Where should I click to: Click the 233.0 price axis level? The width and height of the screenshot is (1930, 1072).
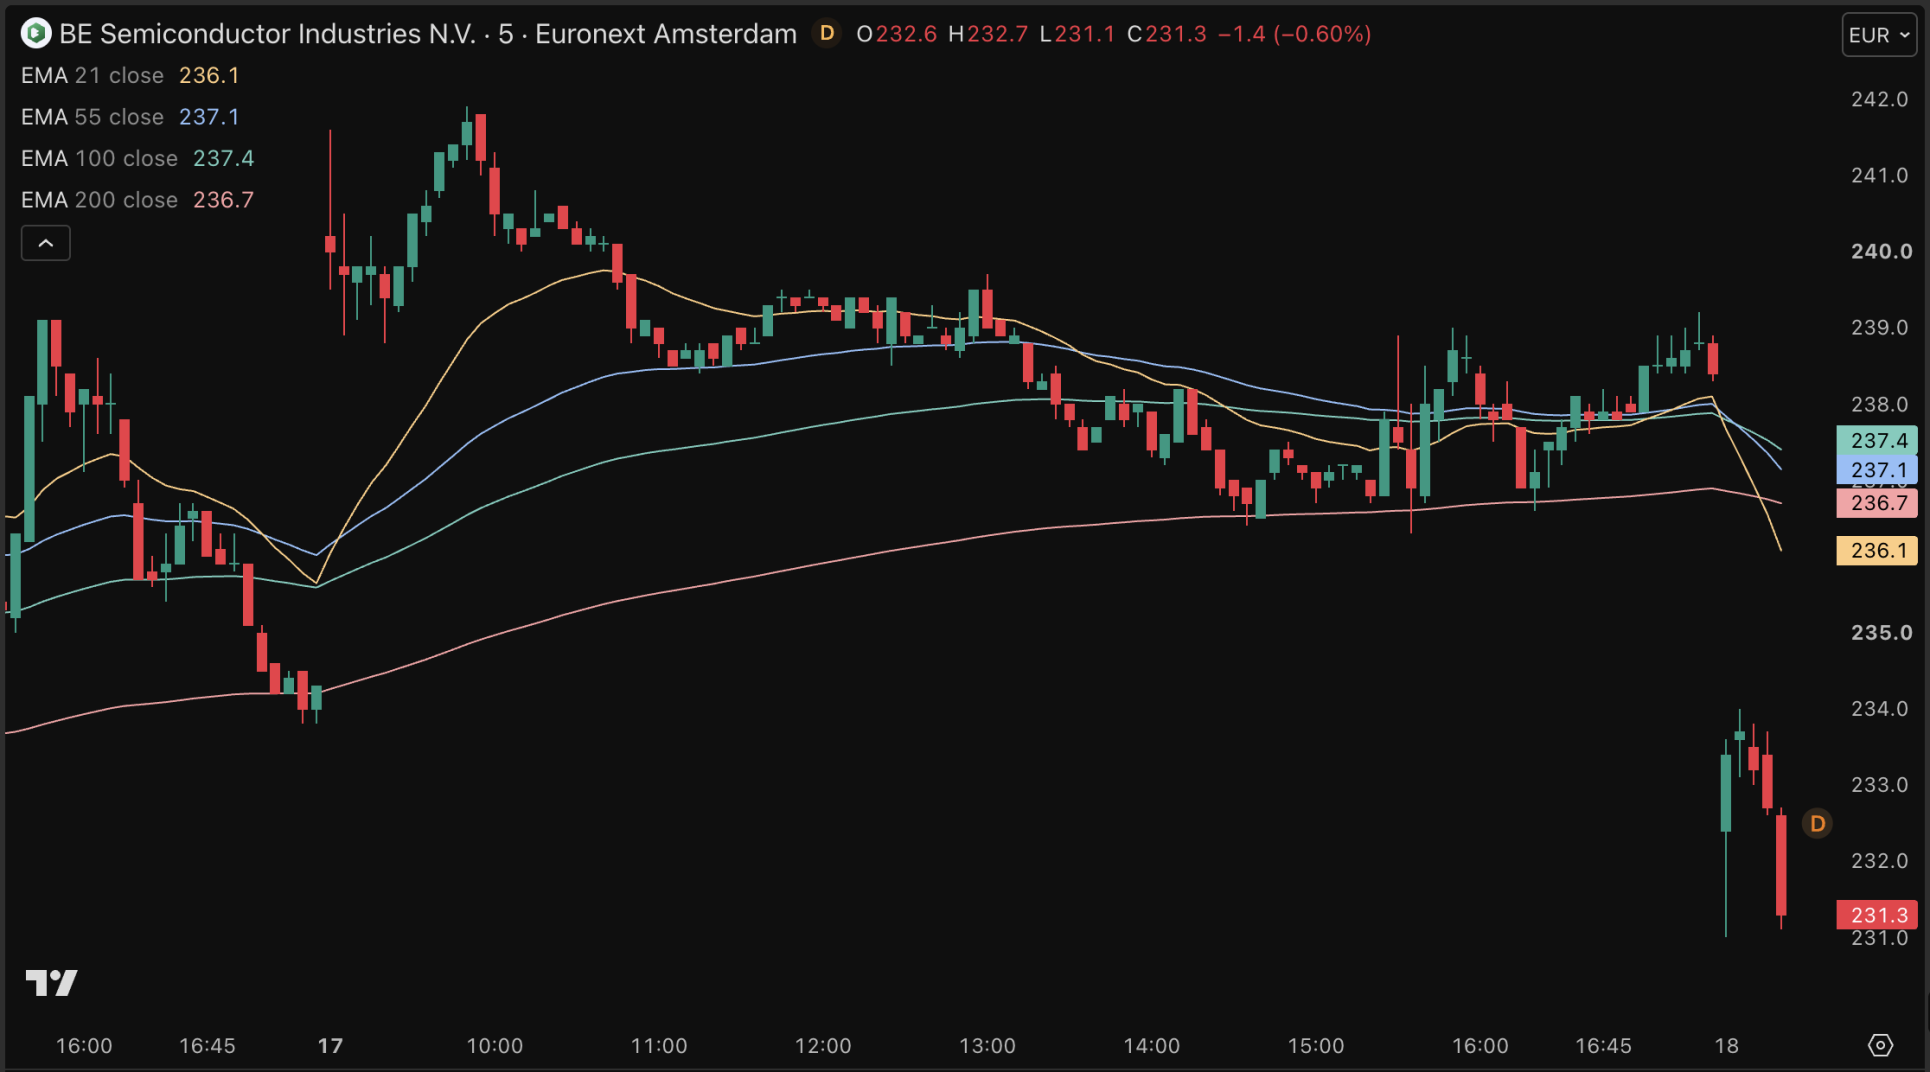pos(1880,784)
